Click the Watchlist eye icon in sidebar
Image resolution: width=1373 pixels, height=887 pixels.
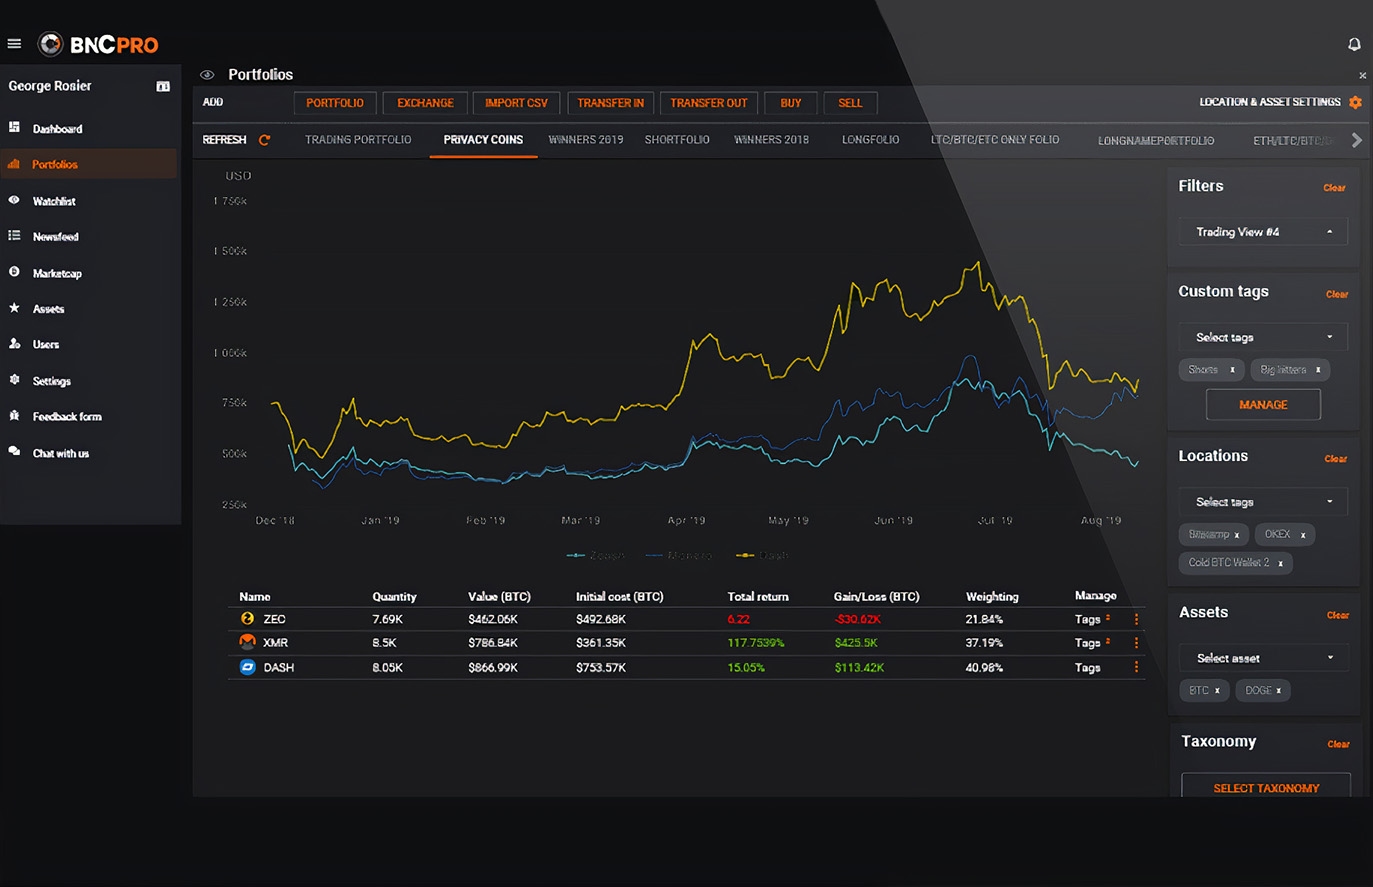[x=14, y=200]
